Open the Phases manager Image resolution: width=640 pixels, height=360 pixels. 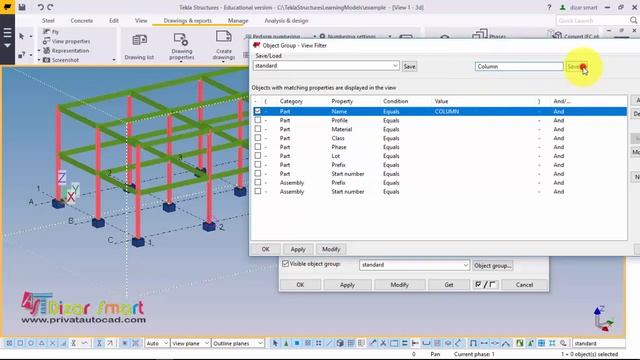[489, 35]
